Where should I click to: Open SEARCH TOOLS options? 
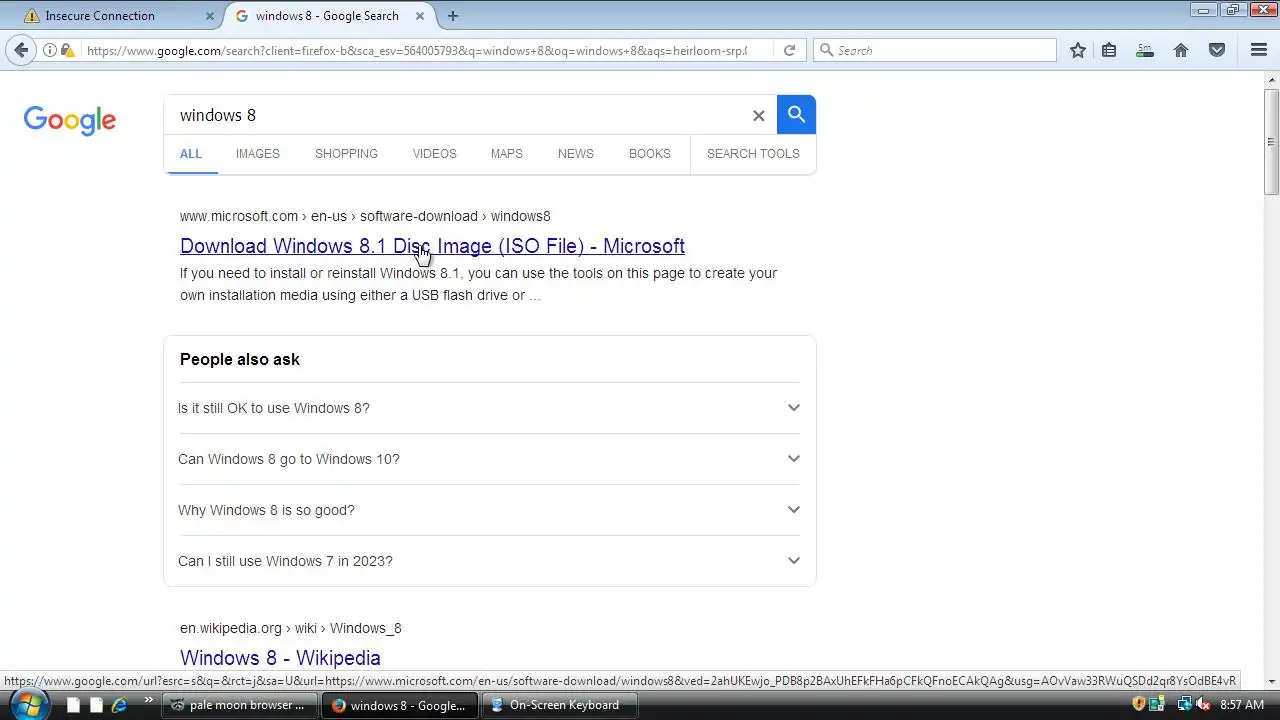click(x=753, y=154)
